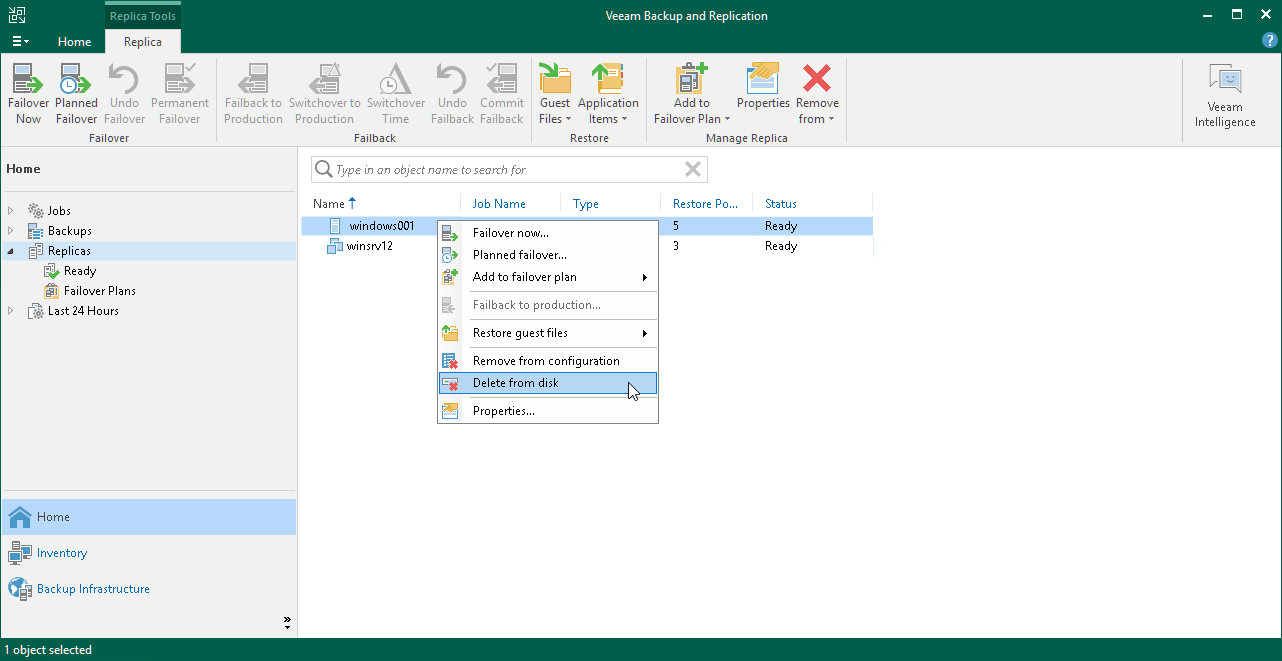This screenshot has height=661, width=1282.
Task: Choose Remove from configuration menu entry
Action: click(548, 361)
